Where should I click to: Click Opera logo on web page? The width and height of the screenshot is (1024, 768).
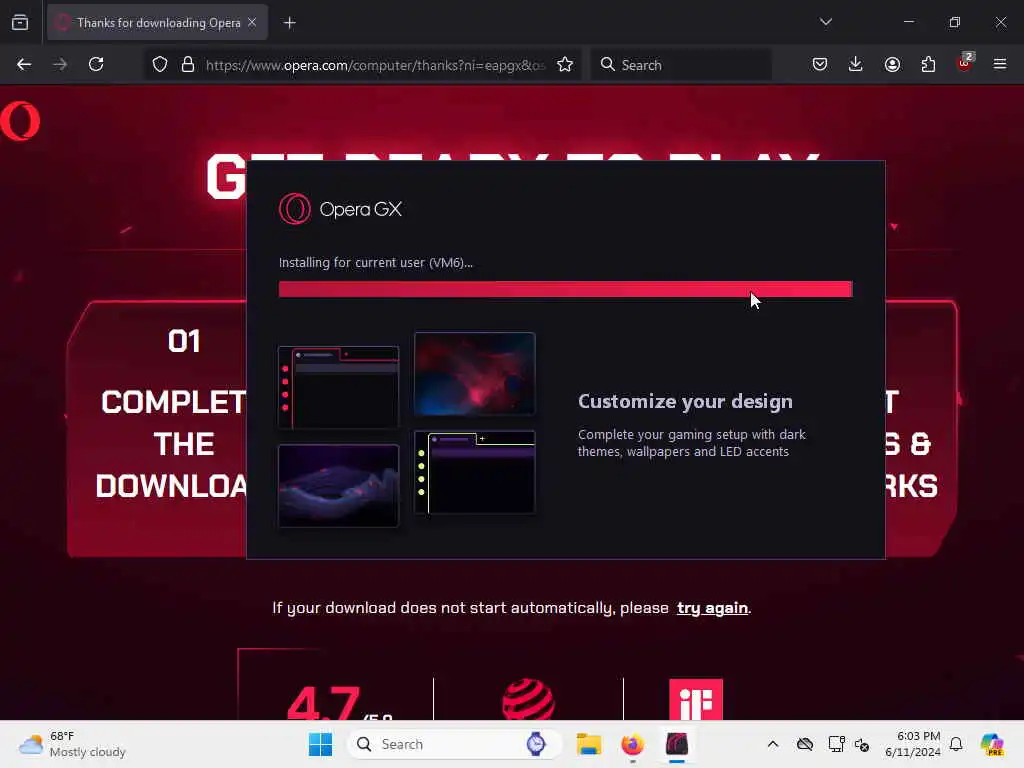point(20,121)
